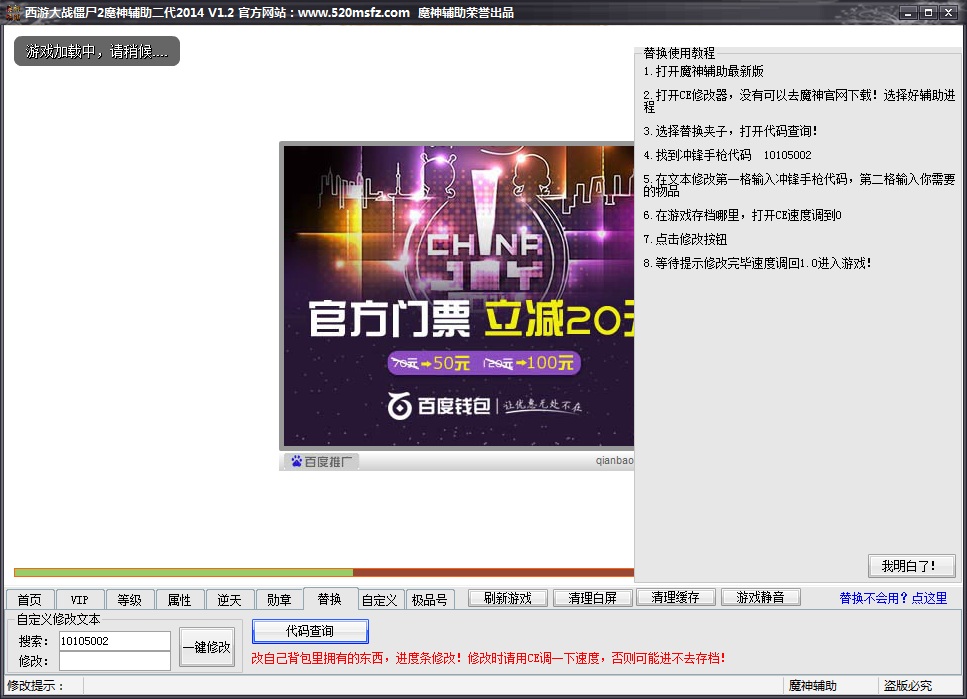Maximize the 魔神辅助 window
967x699 pixels.
click(x=928, y=12)
